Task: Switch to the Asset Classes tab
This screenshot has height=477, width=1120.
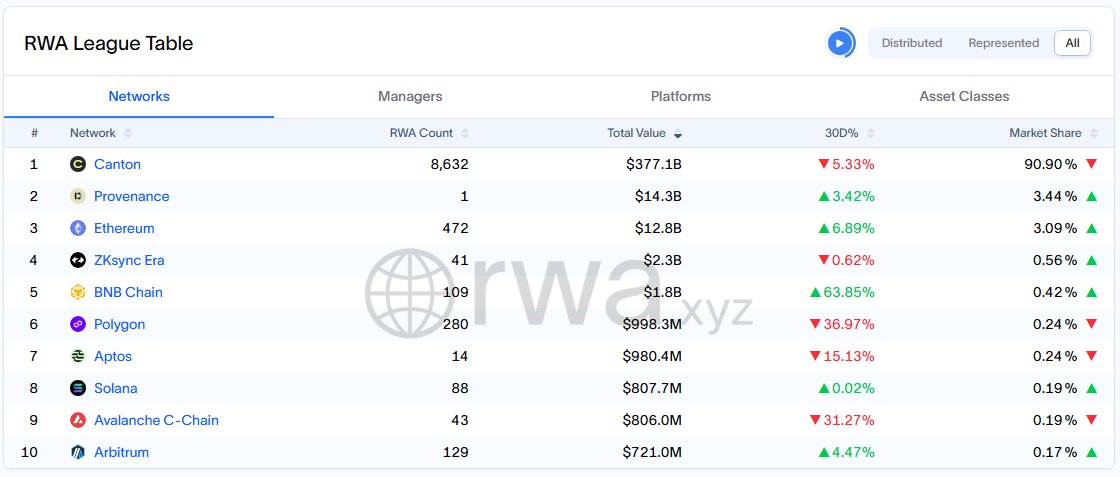Action: [964, 96]
